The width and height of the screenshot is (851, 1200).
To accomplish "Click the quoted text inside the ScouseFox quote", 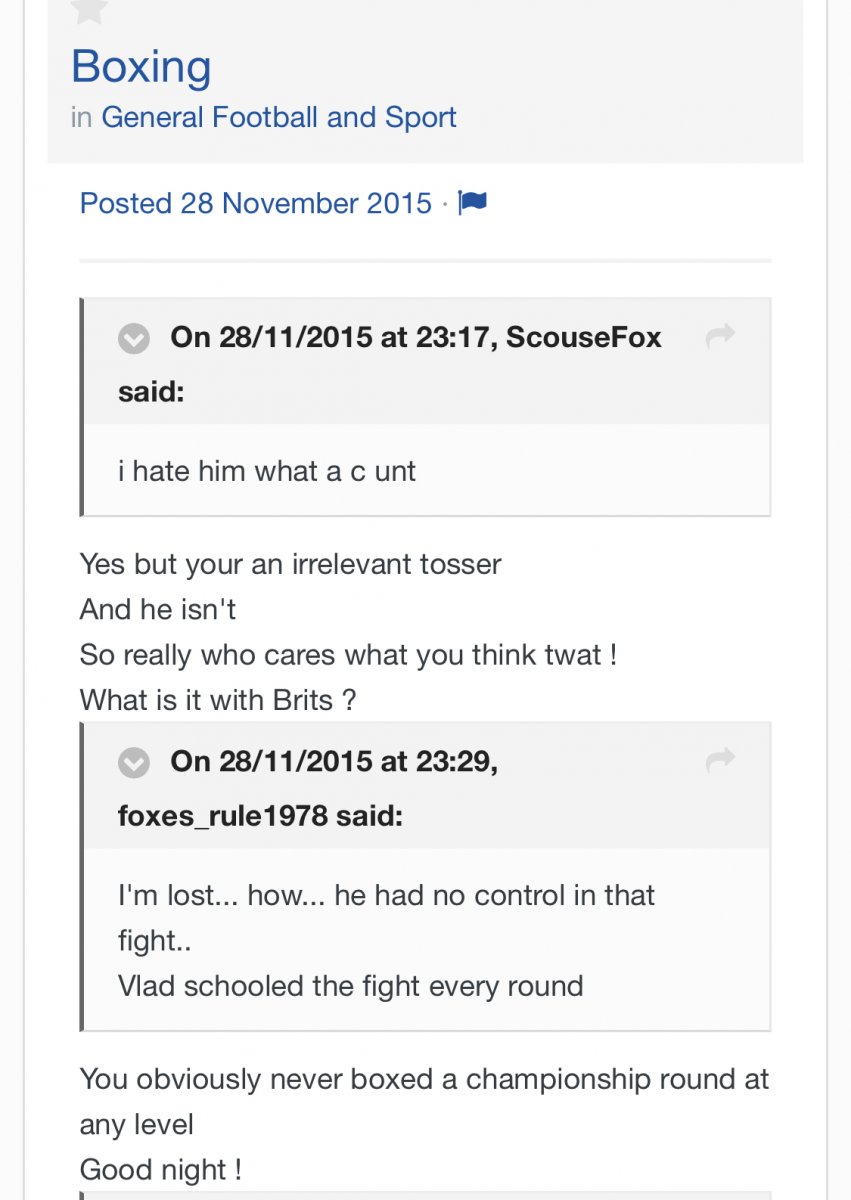I will [266, 471].
